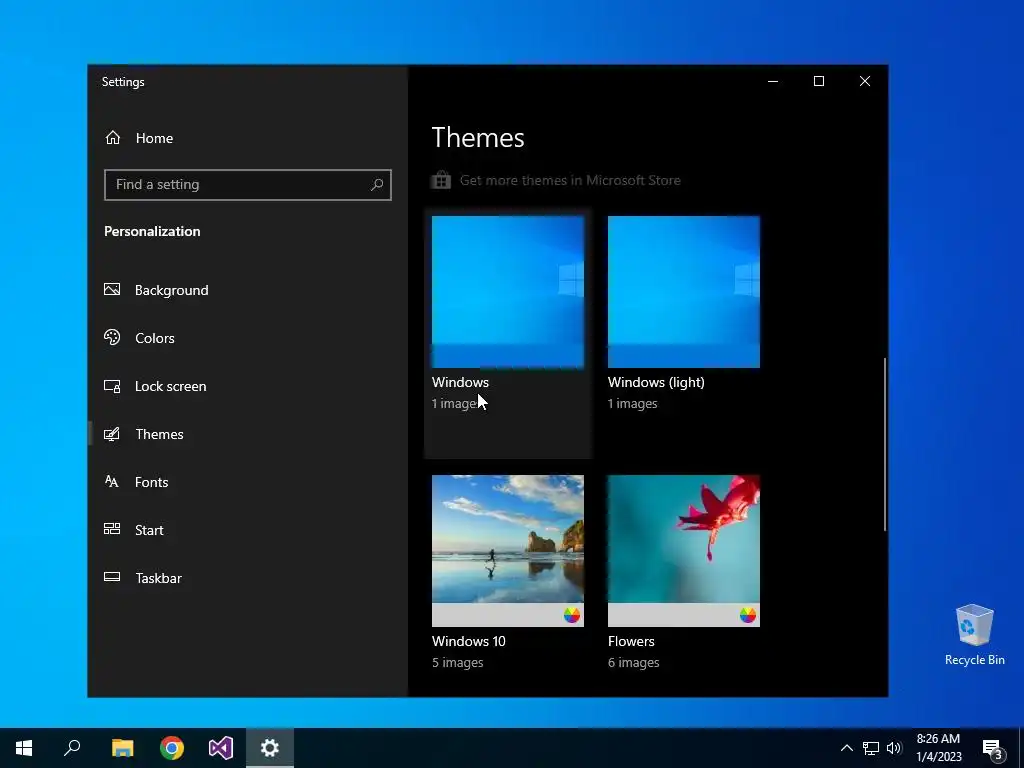Go to Lock screen settings page
The image size is (1024, 768).
coord(248,386)
